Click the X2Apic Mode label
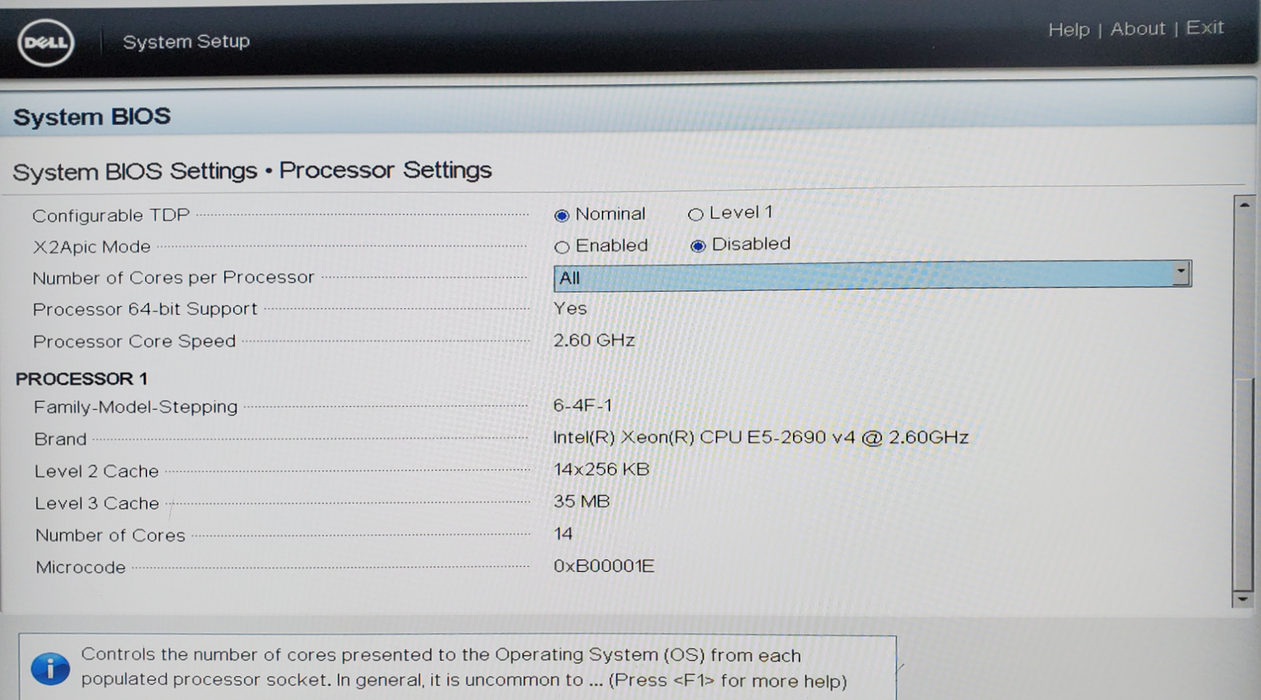Image resolution: width=1261 pixels, height=700 pixels. coord(91,247)
